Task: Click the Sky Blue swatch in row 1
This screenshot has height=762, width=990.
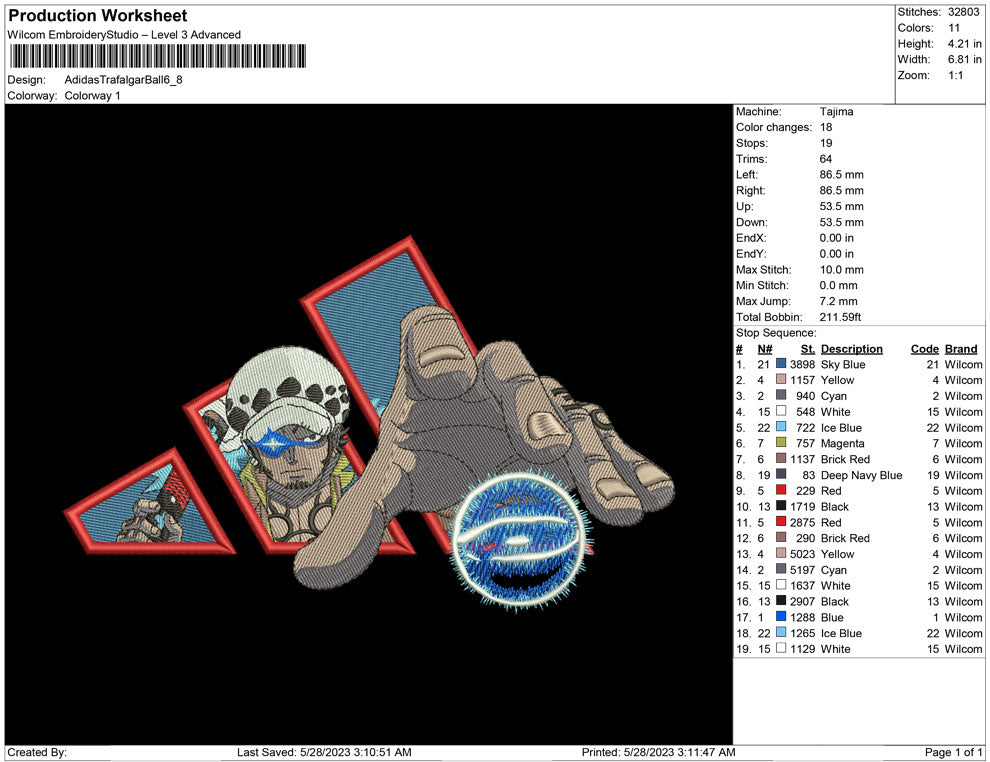Action: pyautogui.click(x=781, y=364)
